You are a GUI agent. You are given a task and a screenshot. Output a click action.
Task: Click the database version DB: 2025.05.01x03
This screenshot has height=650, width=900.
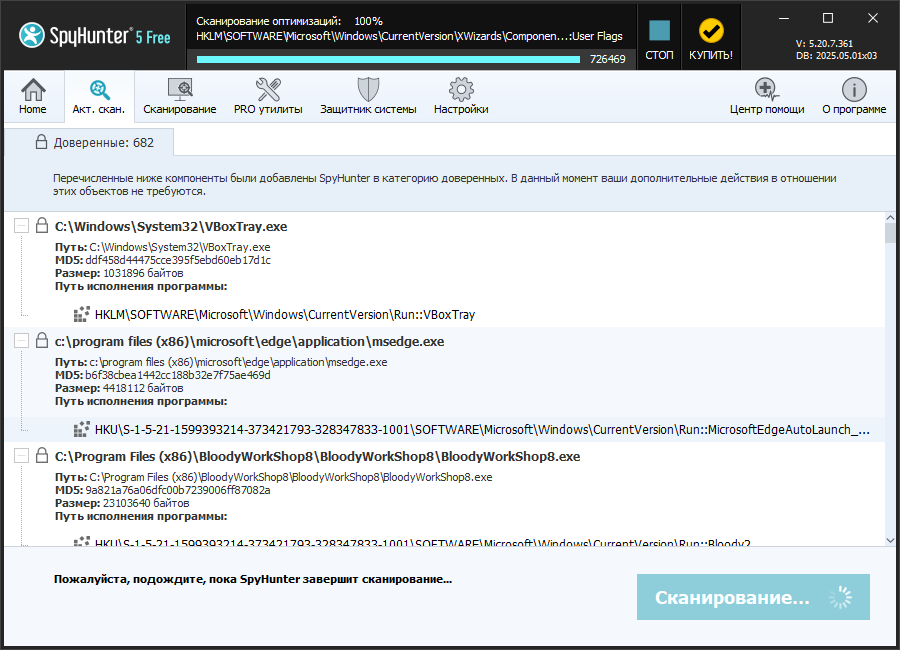tap(836, 56)
